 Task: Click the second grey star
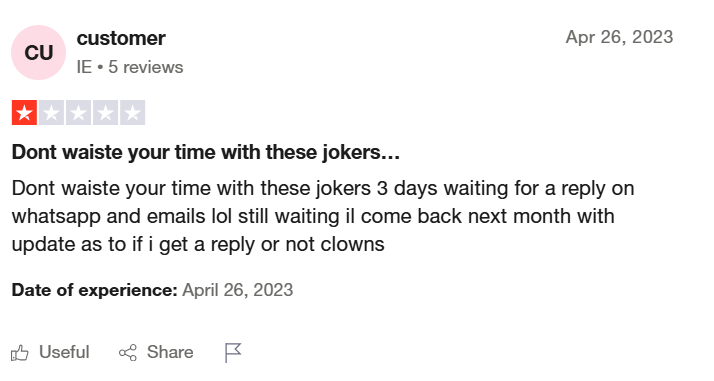click(51, 112)
